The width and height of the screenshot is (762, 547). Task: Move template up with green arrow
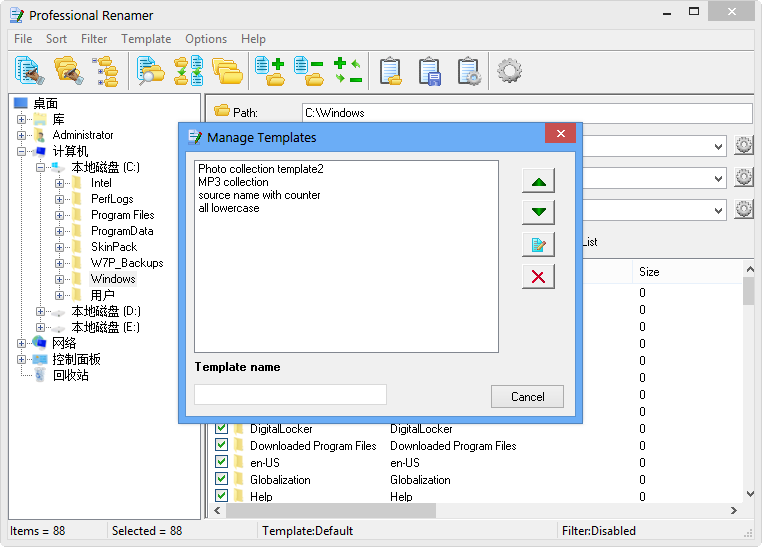538,181
